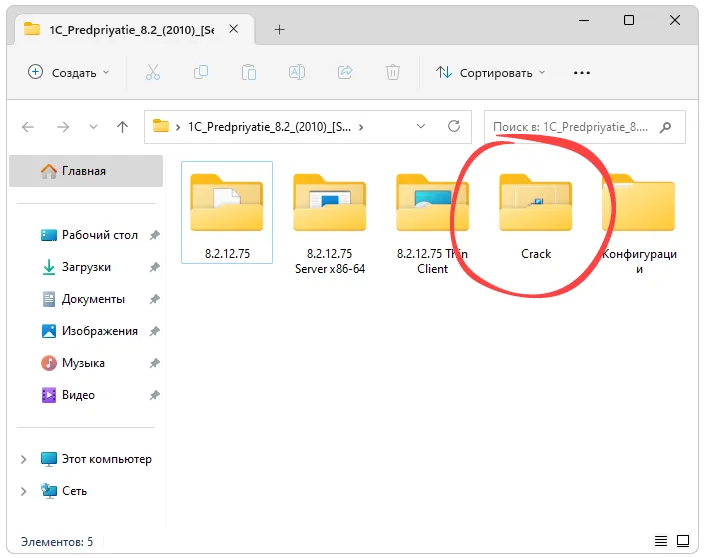The image size is (704, 558).
Task: Select the 8.2.12.75 Thin Client folder
Action: pos(432,223)
